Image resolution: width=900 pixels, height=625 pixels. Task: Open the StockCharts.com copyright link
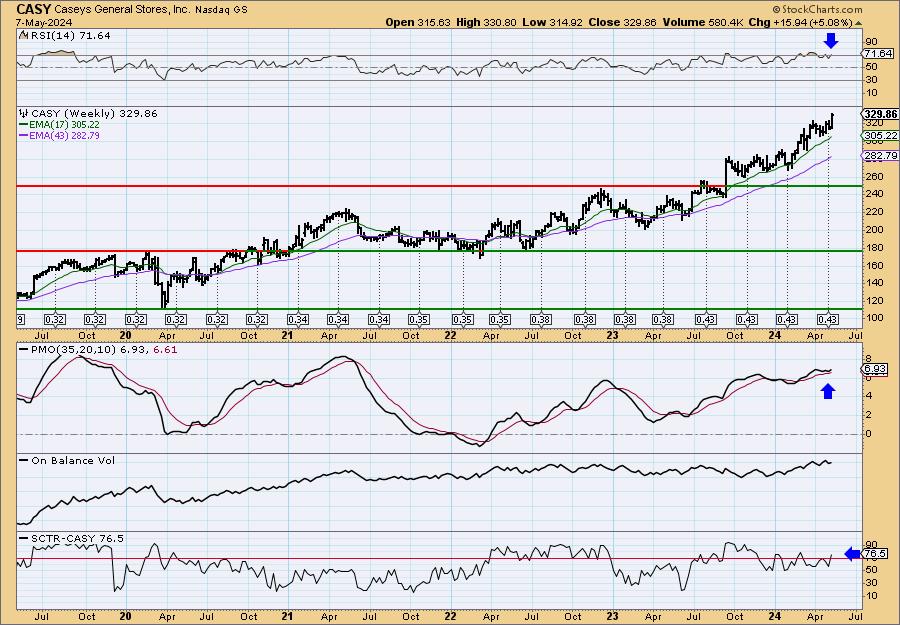coord(817,9)
